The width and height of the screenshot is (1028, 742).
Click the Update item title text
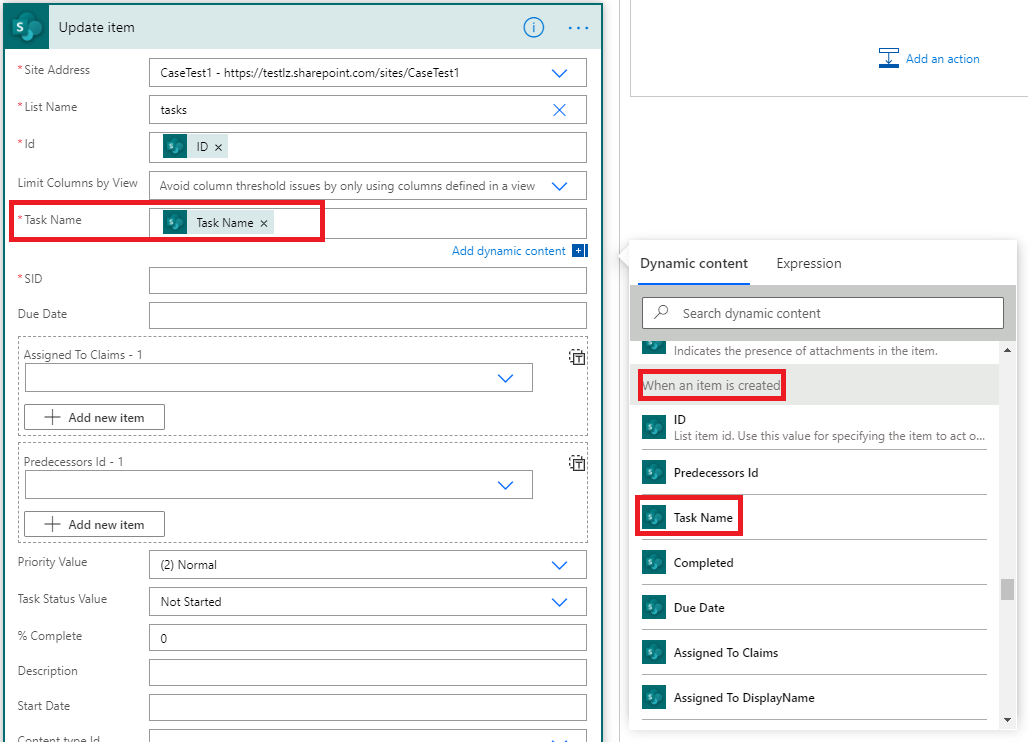[x=96, y=28]
